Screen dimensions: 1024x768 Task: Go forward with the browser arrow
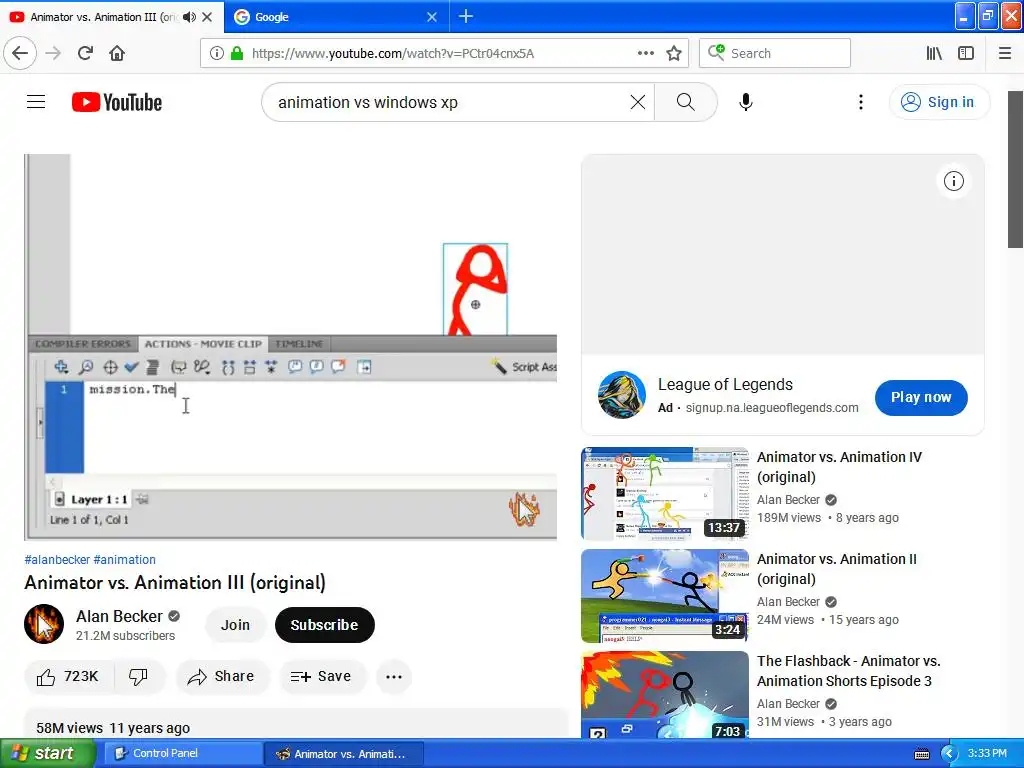point(53,53)
